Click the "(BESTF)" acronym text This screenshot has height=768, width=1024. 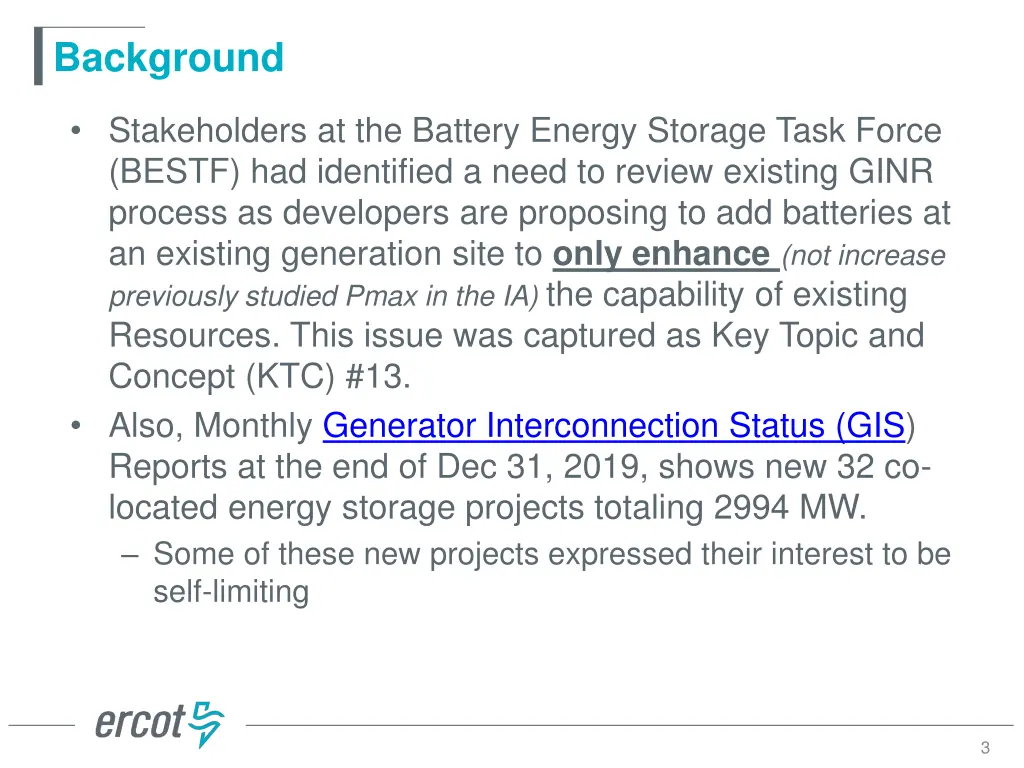(175, 172)
